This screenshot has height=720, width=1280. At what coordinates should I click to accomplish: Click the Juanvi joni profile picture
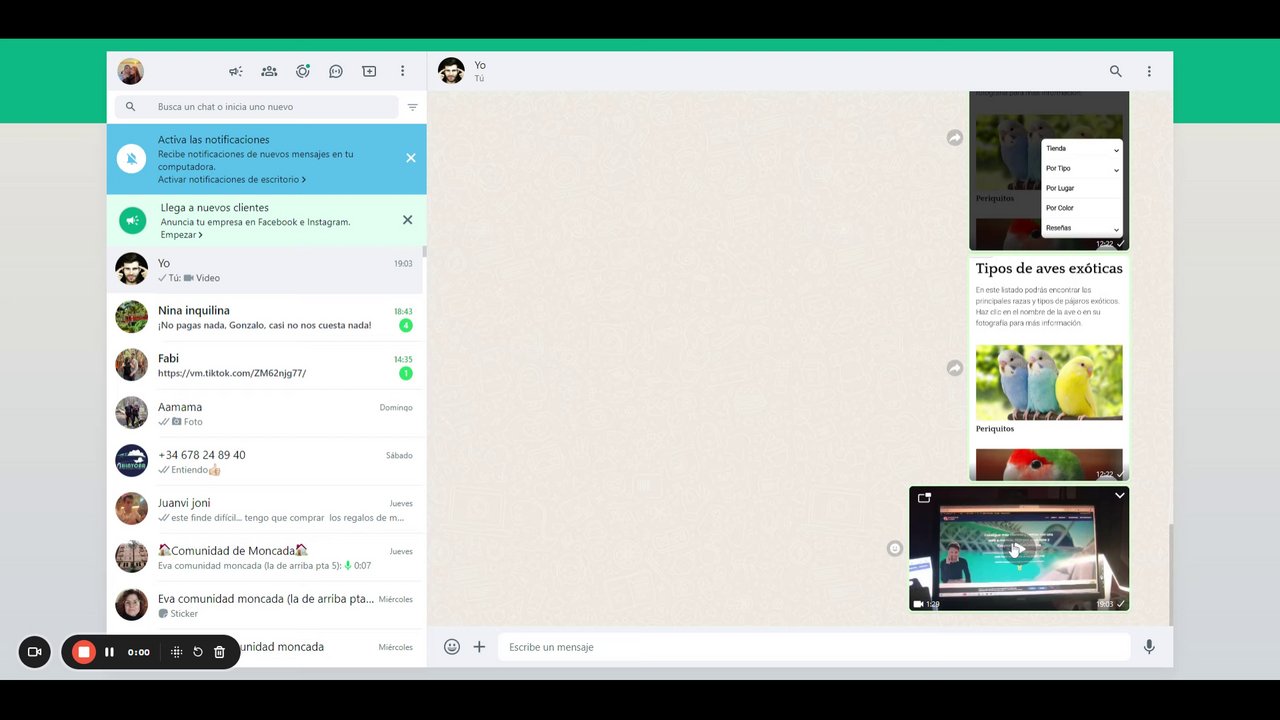tap(131, 509)
